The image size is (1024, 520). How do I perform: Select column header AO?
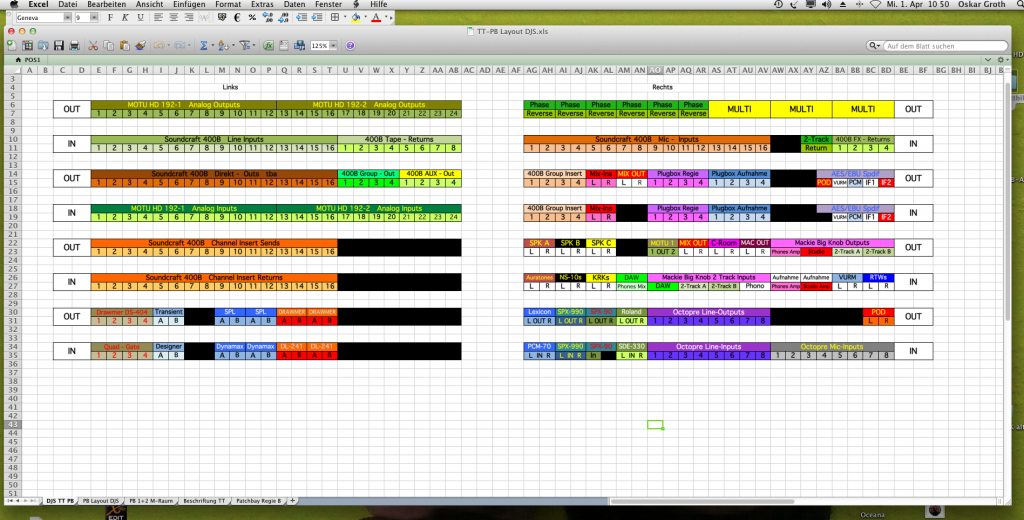click(655, 71)
